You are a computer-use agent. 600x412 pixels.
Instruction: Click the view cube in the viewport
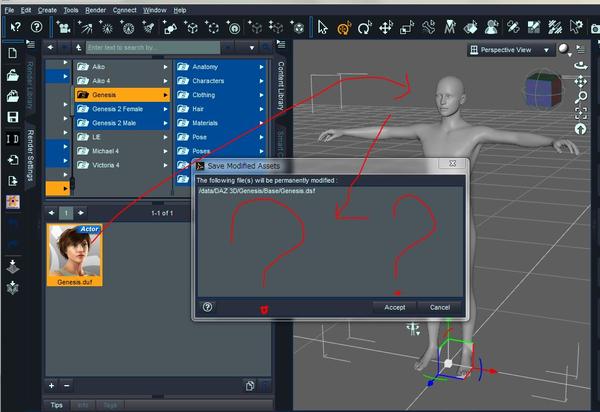pyautogui.click(x=543, y=90)
